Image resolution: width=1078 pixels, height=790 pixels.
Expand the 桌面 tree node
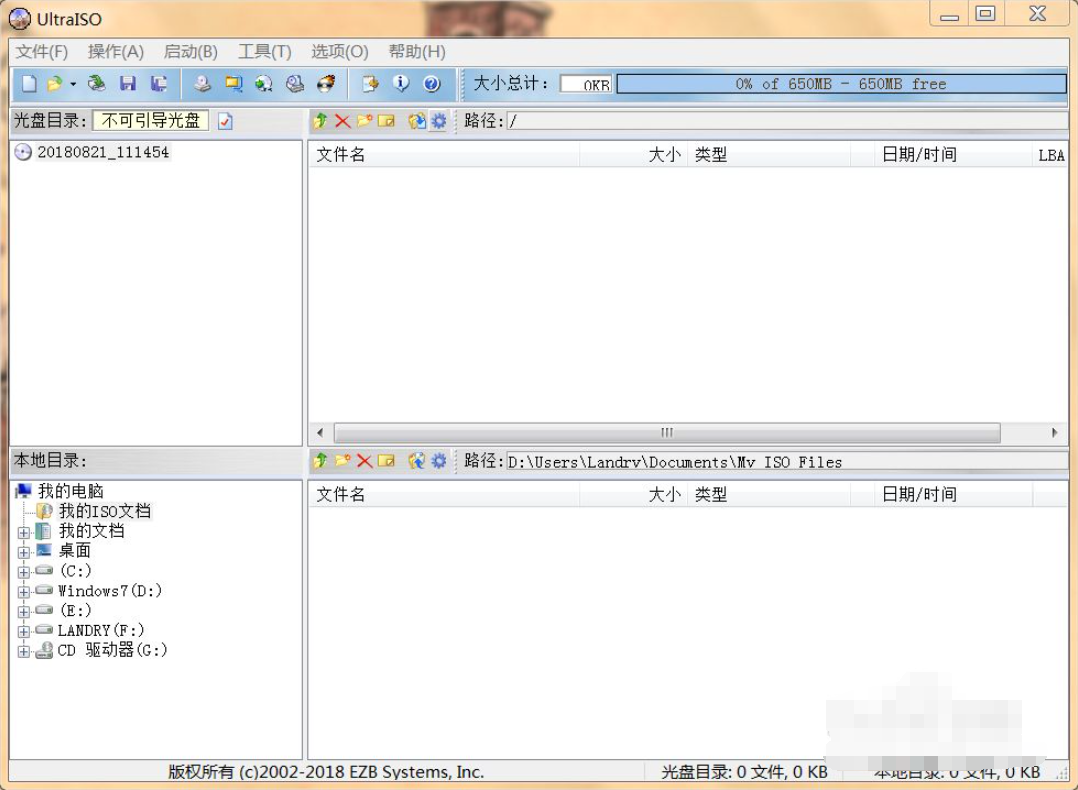coord(24,551)
